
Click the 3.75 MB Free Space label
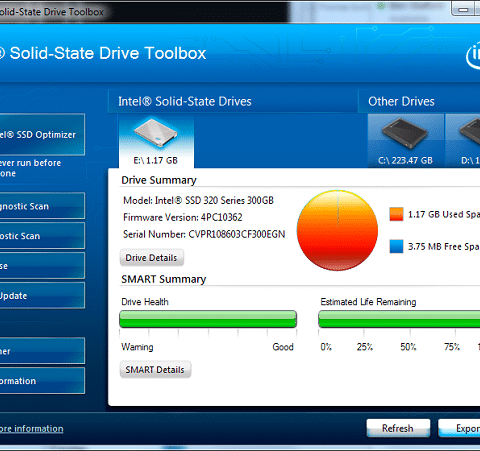(444, 247)
